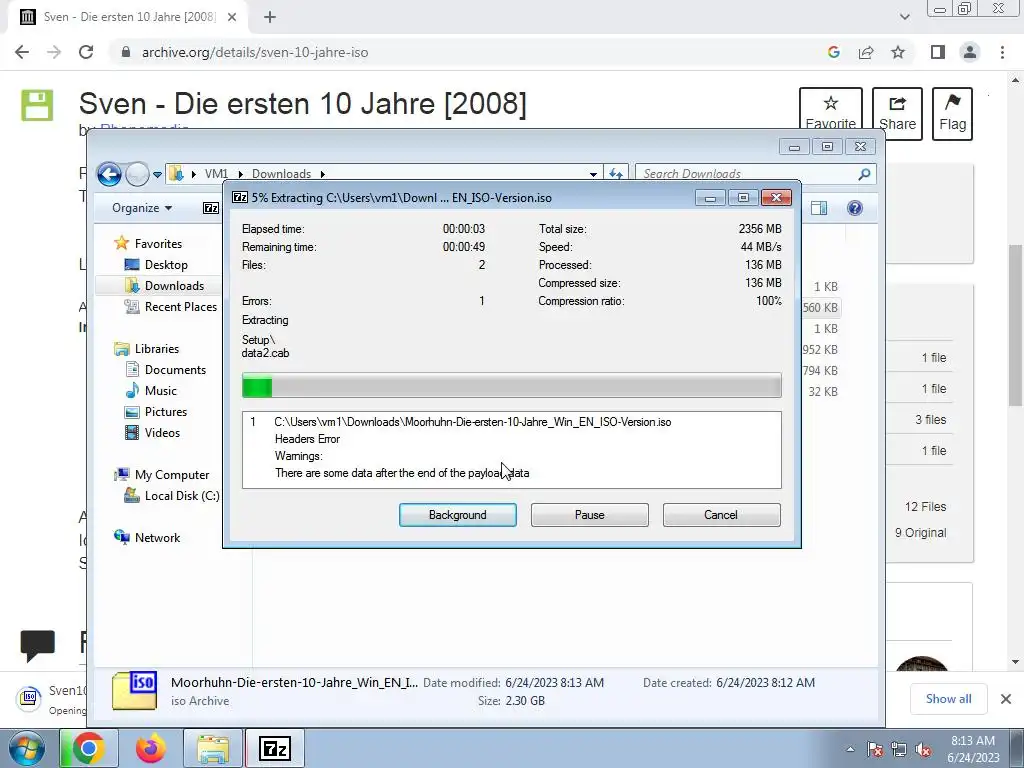
Task: Click Share on the archive.org page
Action: (x=897, y=114)
